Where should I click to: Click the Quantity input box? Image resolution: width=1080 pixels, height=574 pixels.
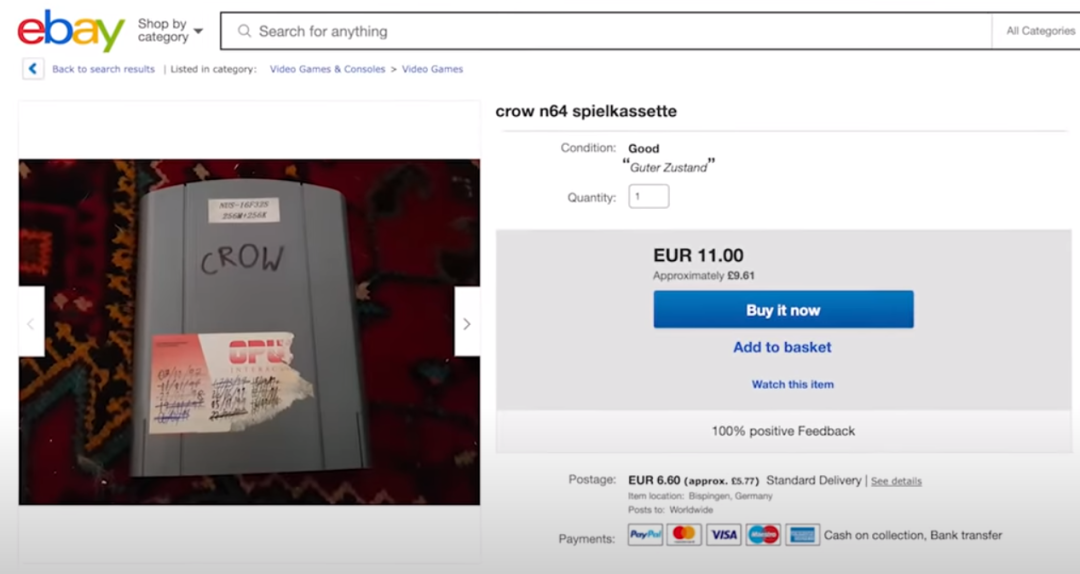pyautogui.click(x=649, y=196)
